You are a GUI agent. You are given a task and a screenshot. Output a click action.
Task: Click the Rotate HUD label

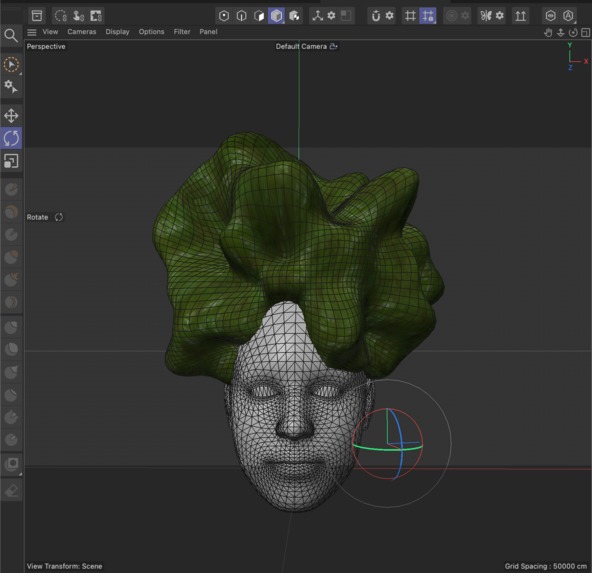(x=37, y=217)
